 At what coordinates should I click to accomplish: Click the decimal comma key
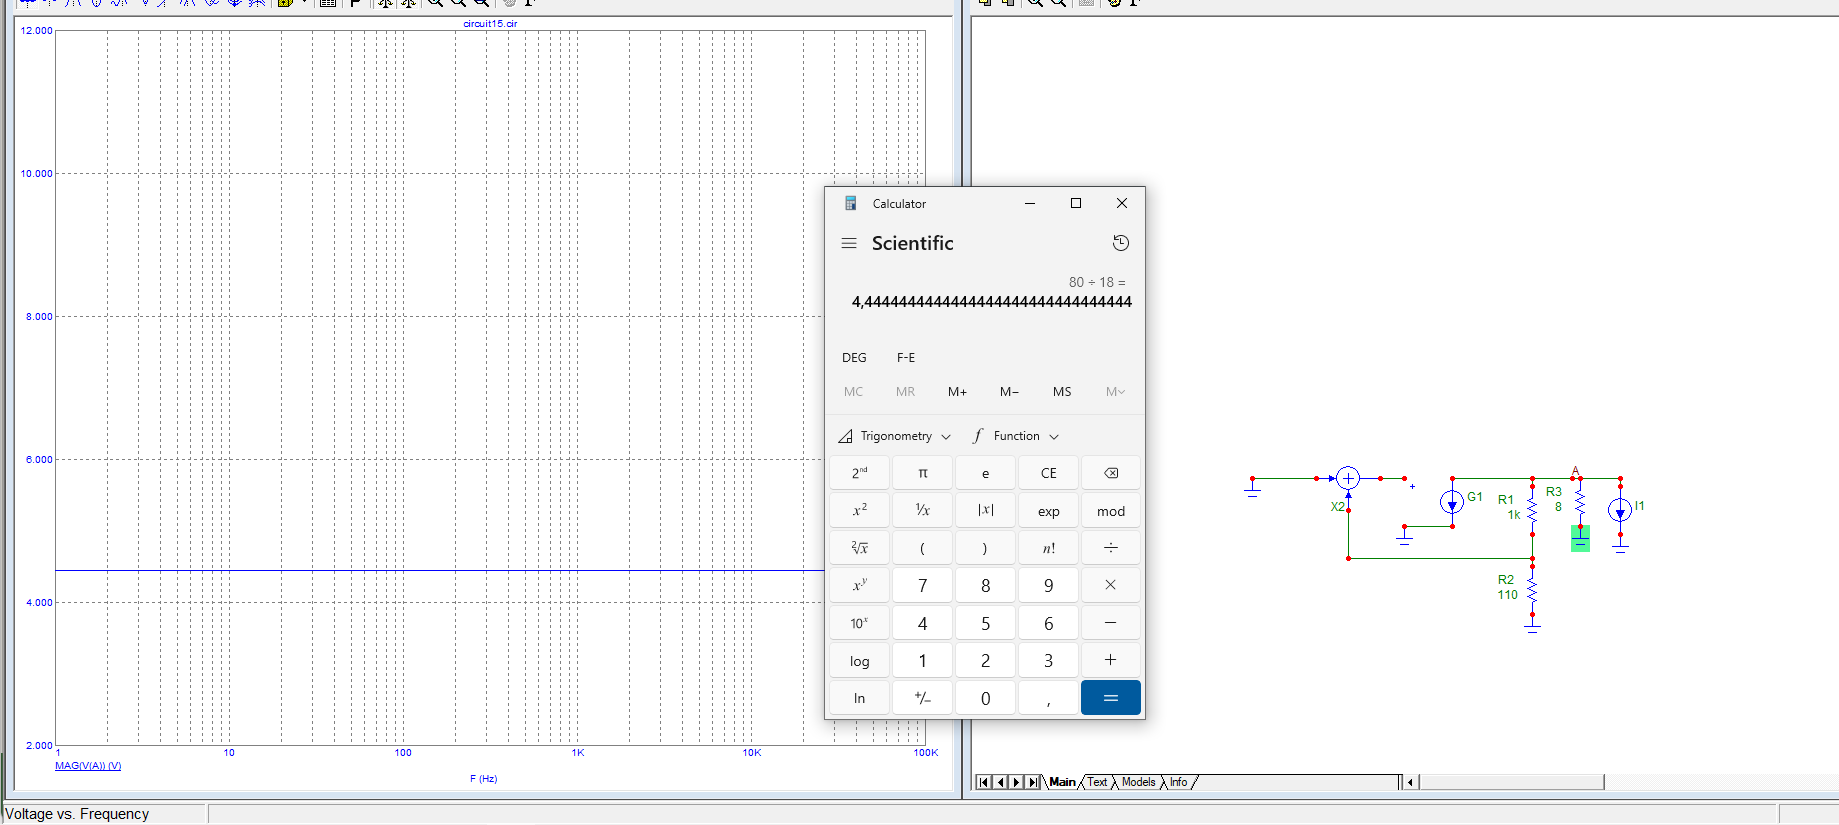(x=1048, y=698)
